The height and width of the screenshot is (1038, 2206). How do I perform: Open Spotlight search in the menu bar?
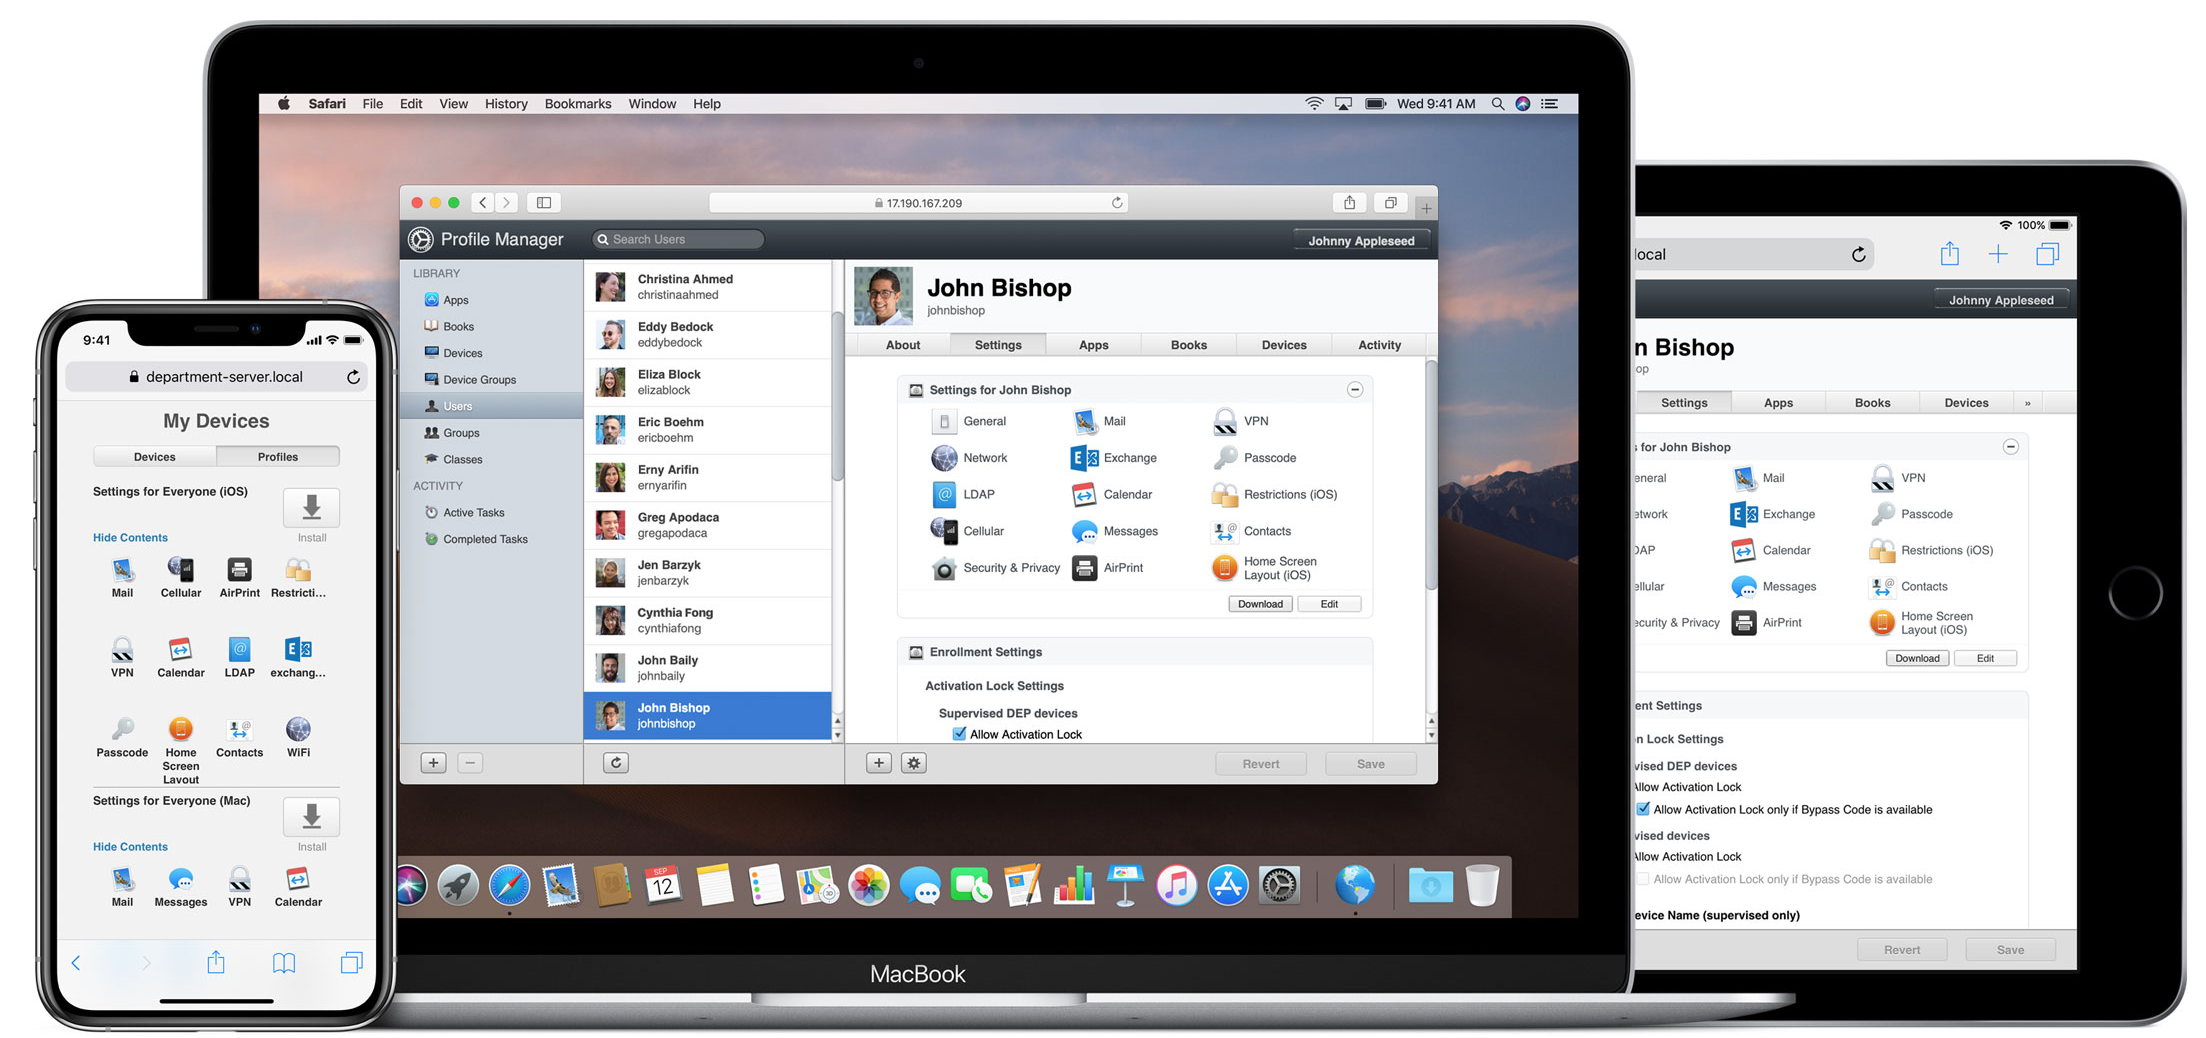1497,104
